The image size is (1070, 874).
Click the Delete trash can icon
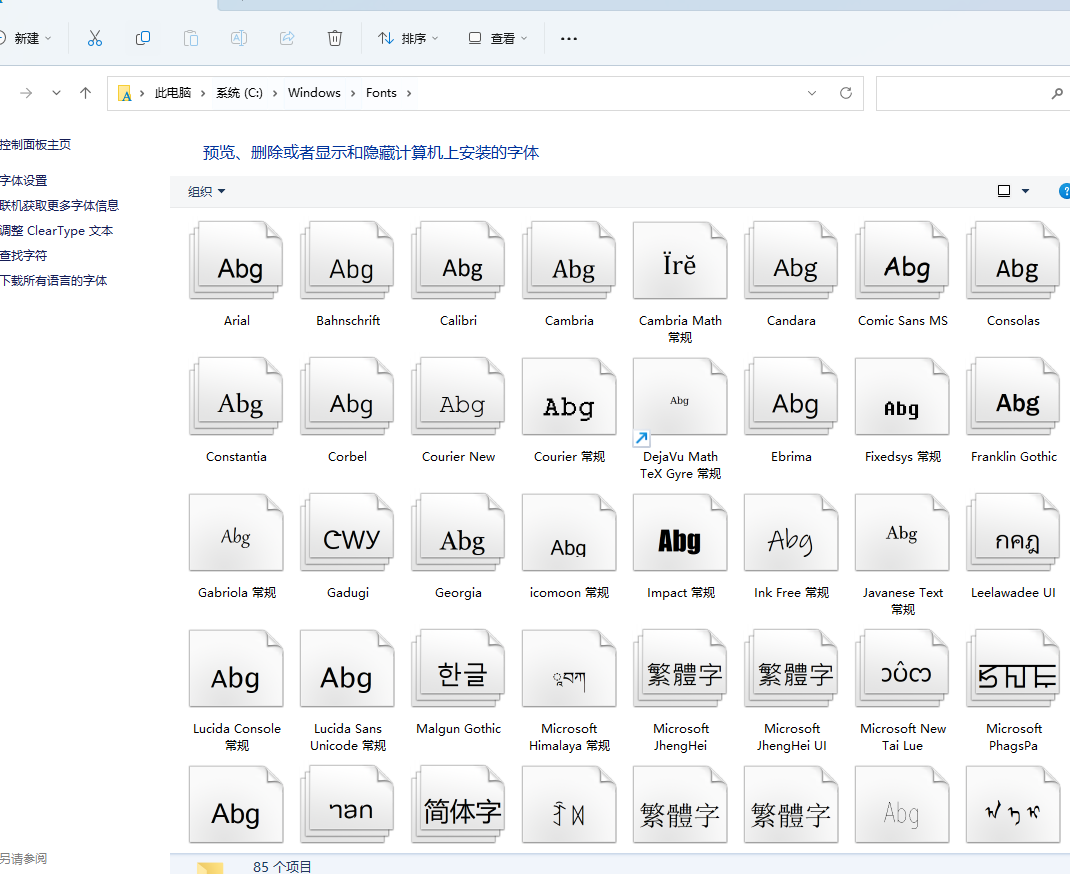335,38
